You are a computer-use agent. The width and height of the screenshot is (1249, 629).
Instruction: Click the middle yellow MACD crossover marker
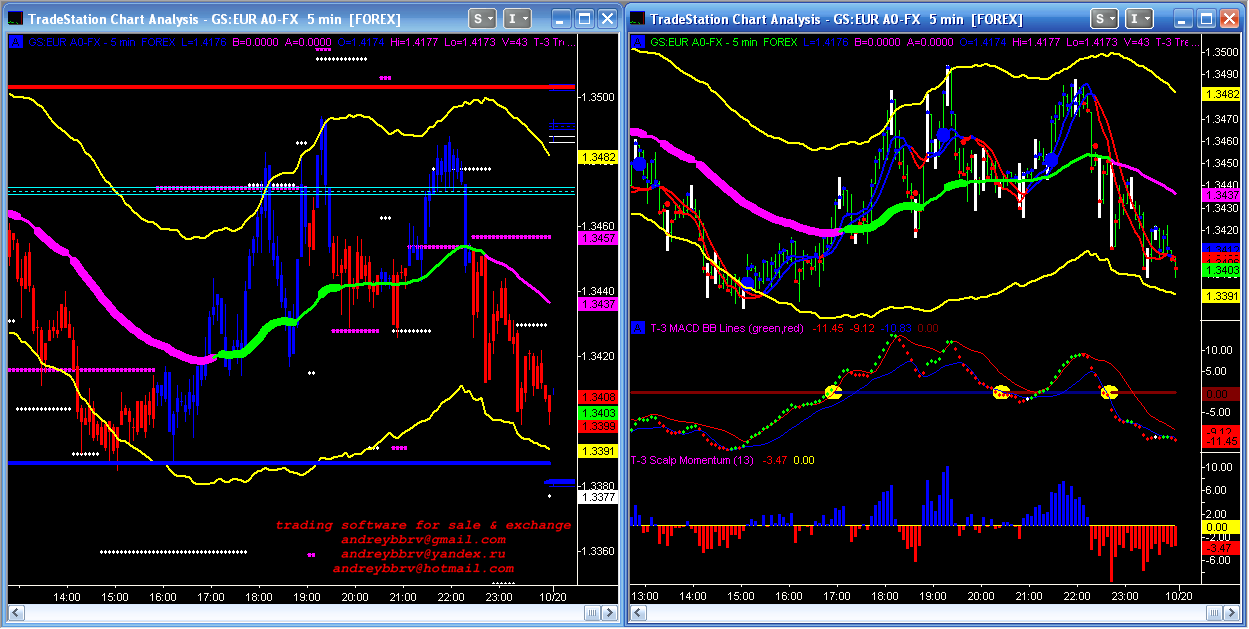pos(1000,392)
